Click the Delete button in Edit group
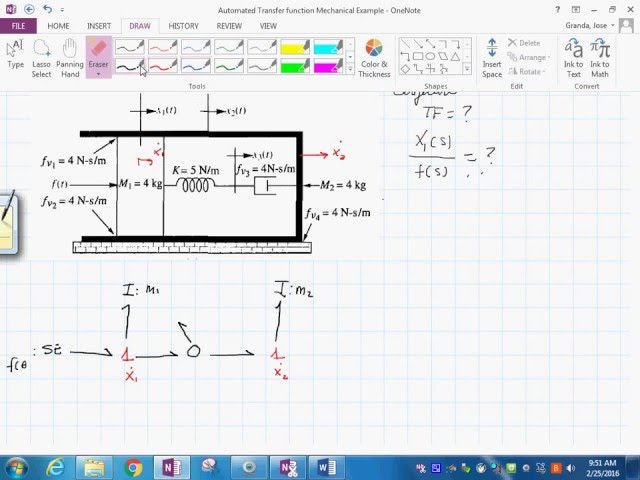 [x=524, y=43]
